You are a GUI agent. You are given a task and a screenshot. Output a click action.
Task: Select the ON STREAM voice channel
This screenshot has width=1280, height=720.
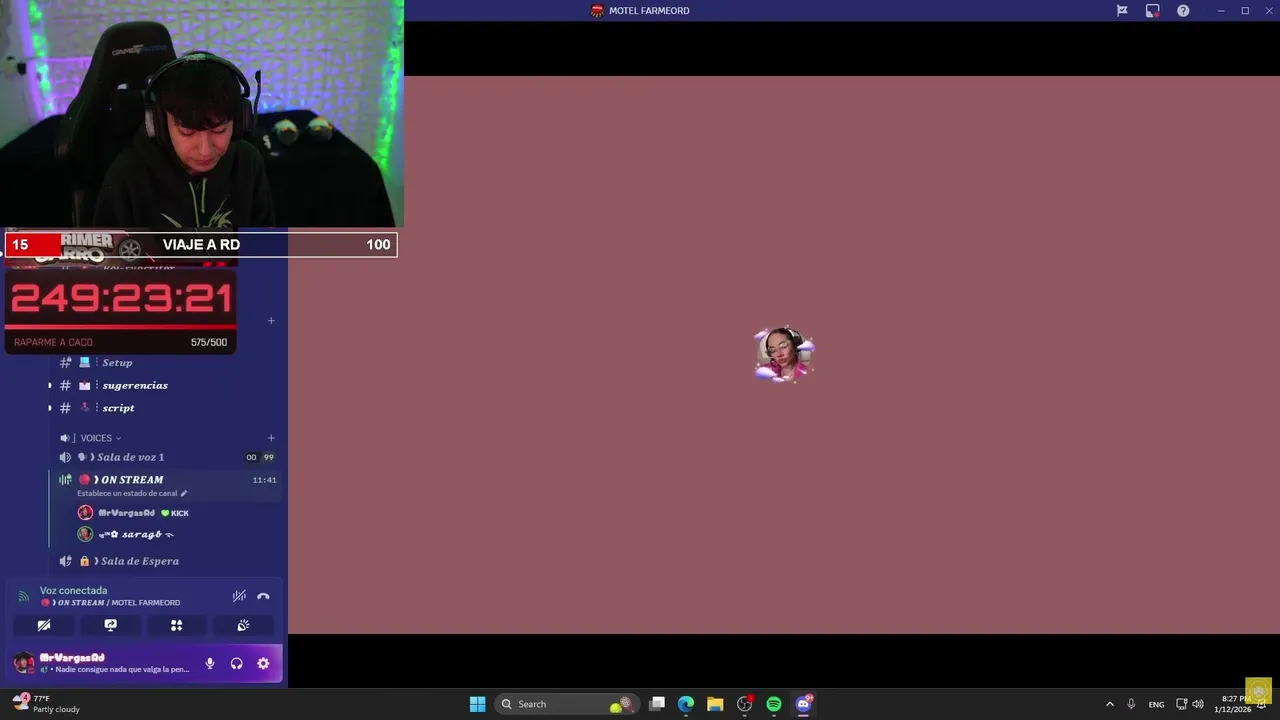click(131, 480)
